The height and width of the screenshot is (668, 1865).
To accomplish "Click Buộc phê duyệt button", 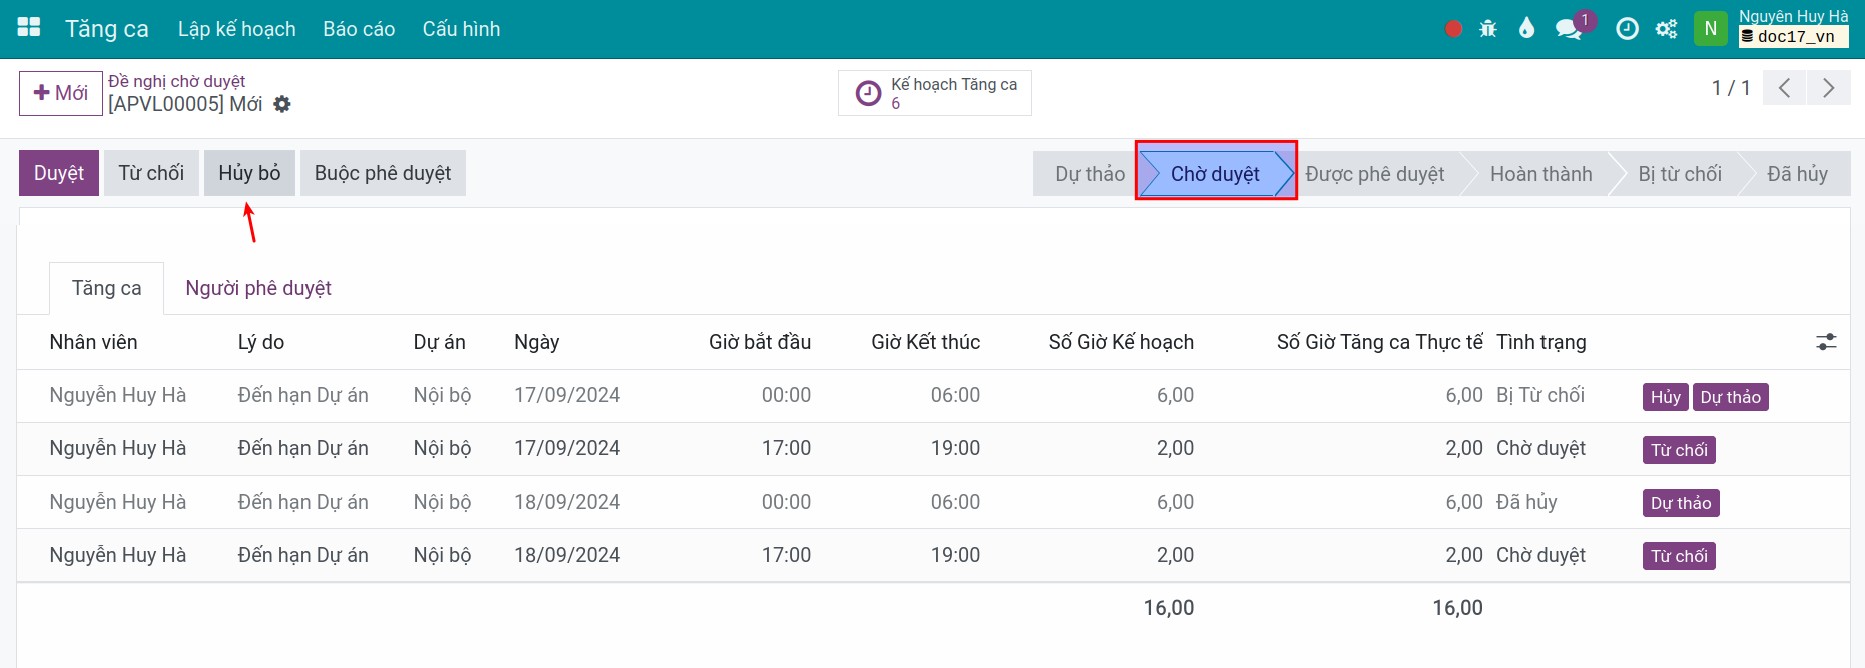I will [x=383, y=173].
